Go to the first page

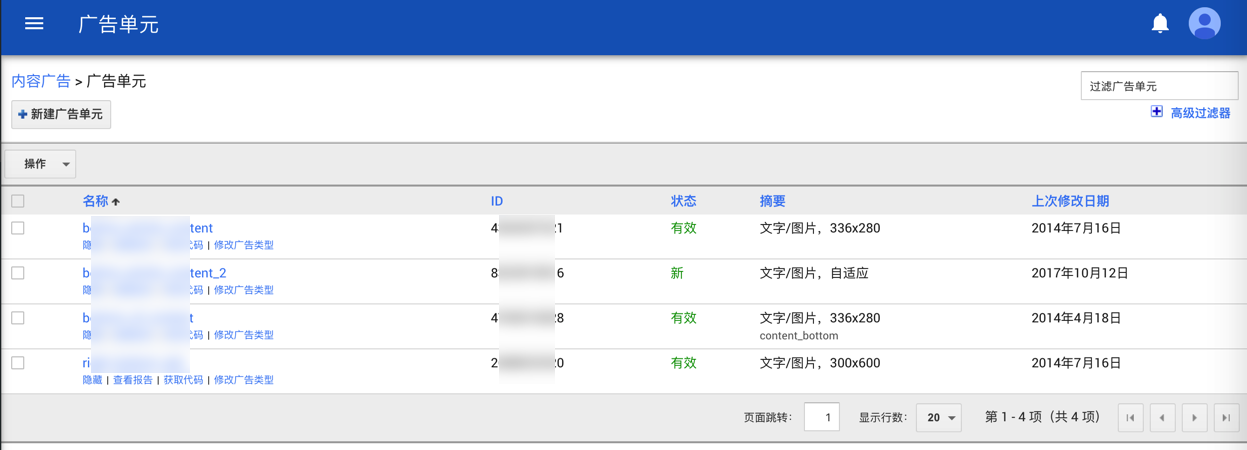tap(1130, 418)
